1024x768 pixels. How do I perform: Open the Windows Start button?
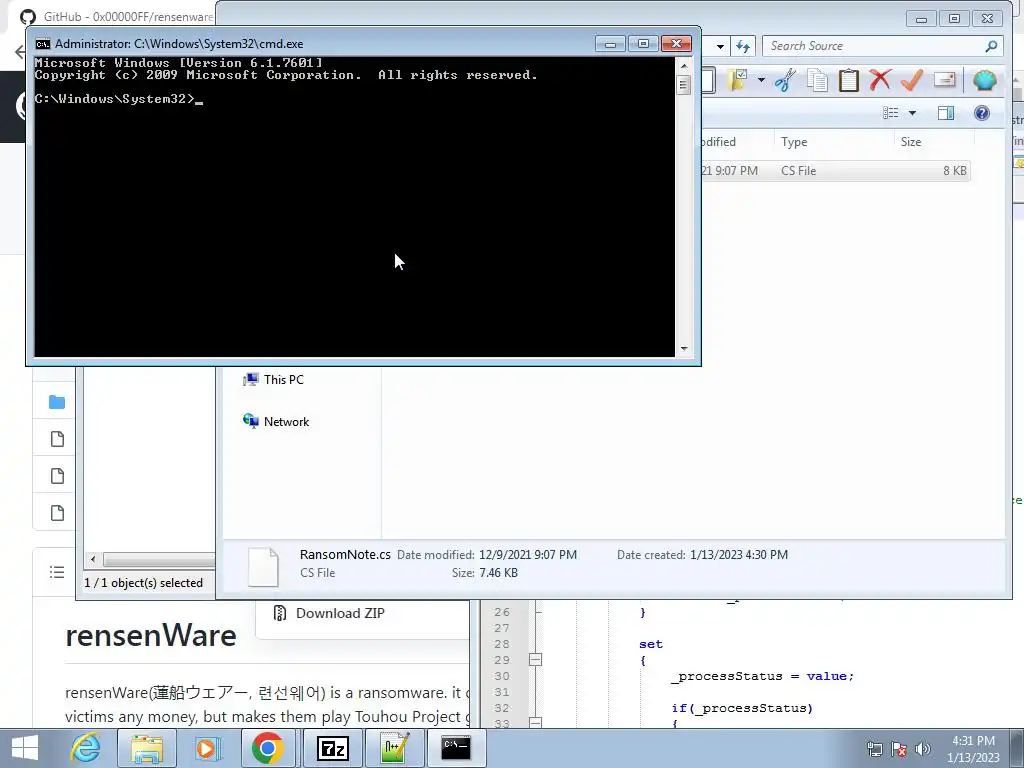(24, 748)
